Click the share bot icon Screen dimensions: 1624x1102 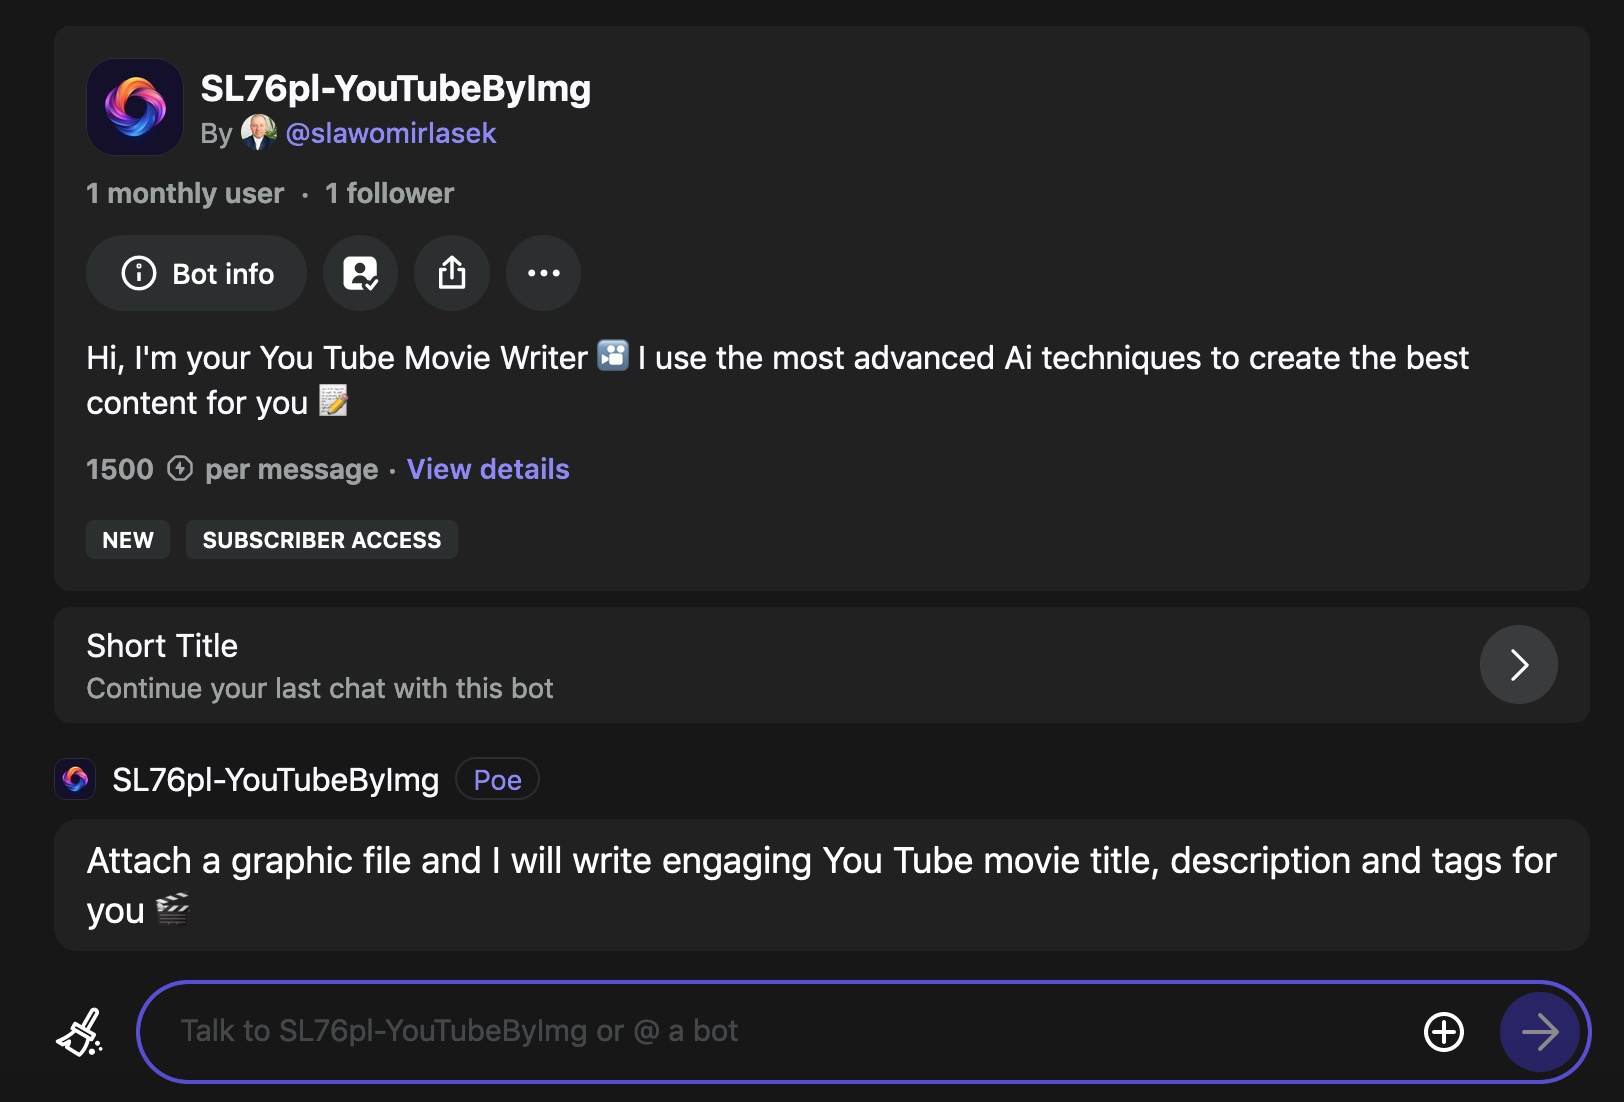(x=452, y=273)
